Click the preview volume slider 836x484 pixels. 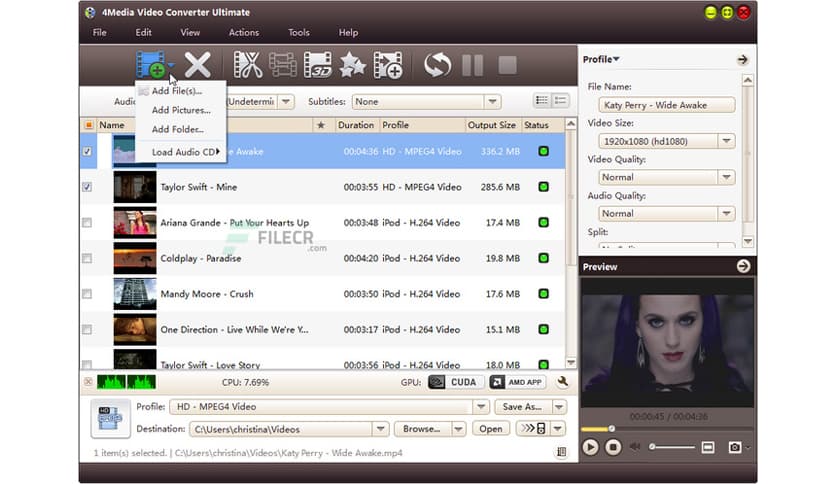(x=672, y=447)
